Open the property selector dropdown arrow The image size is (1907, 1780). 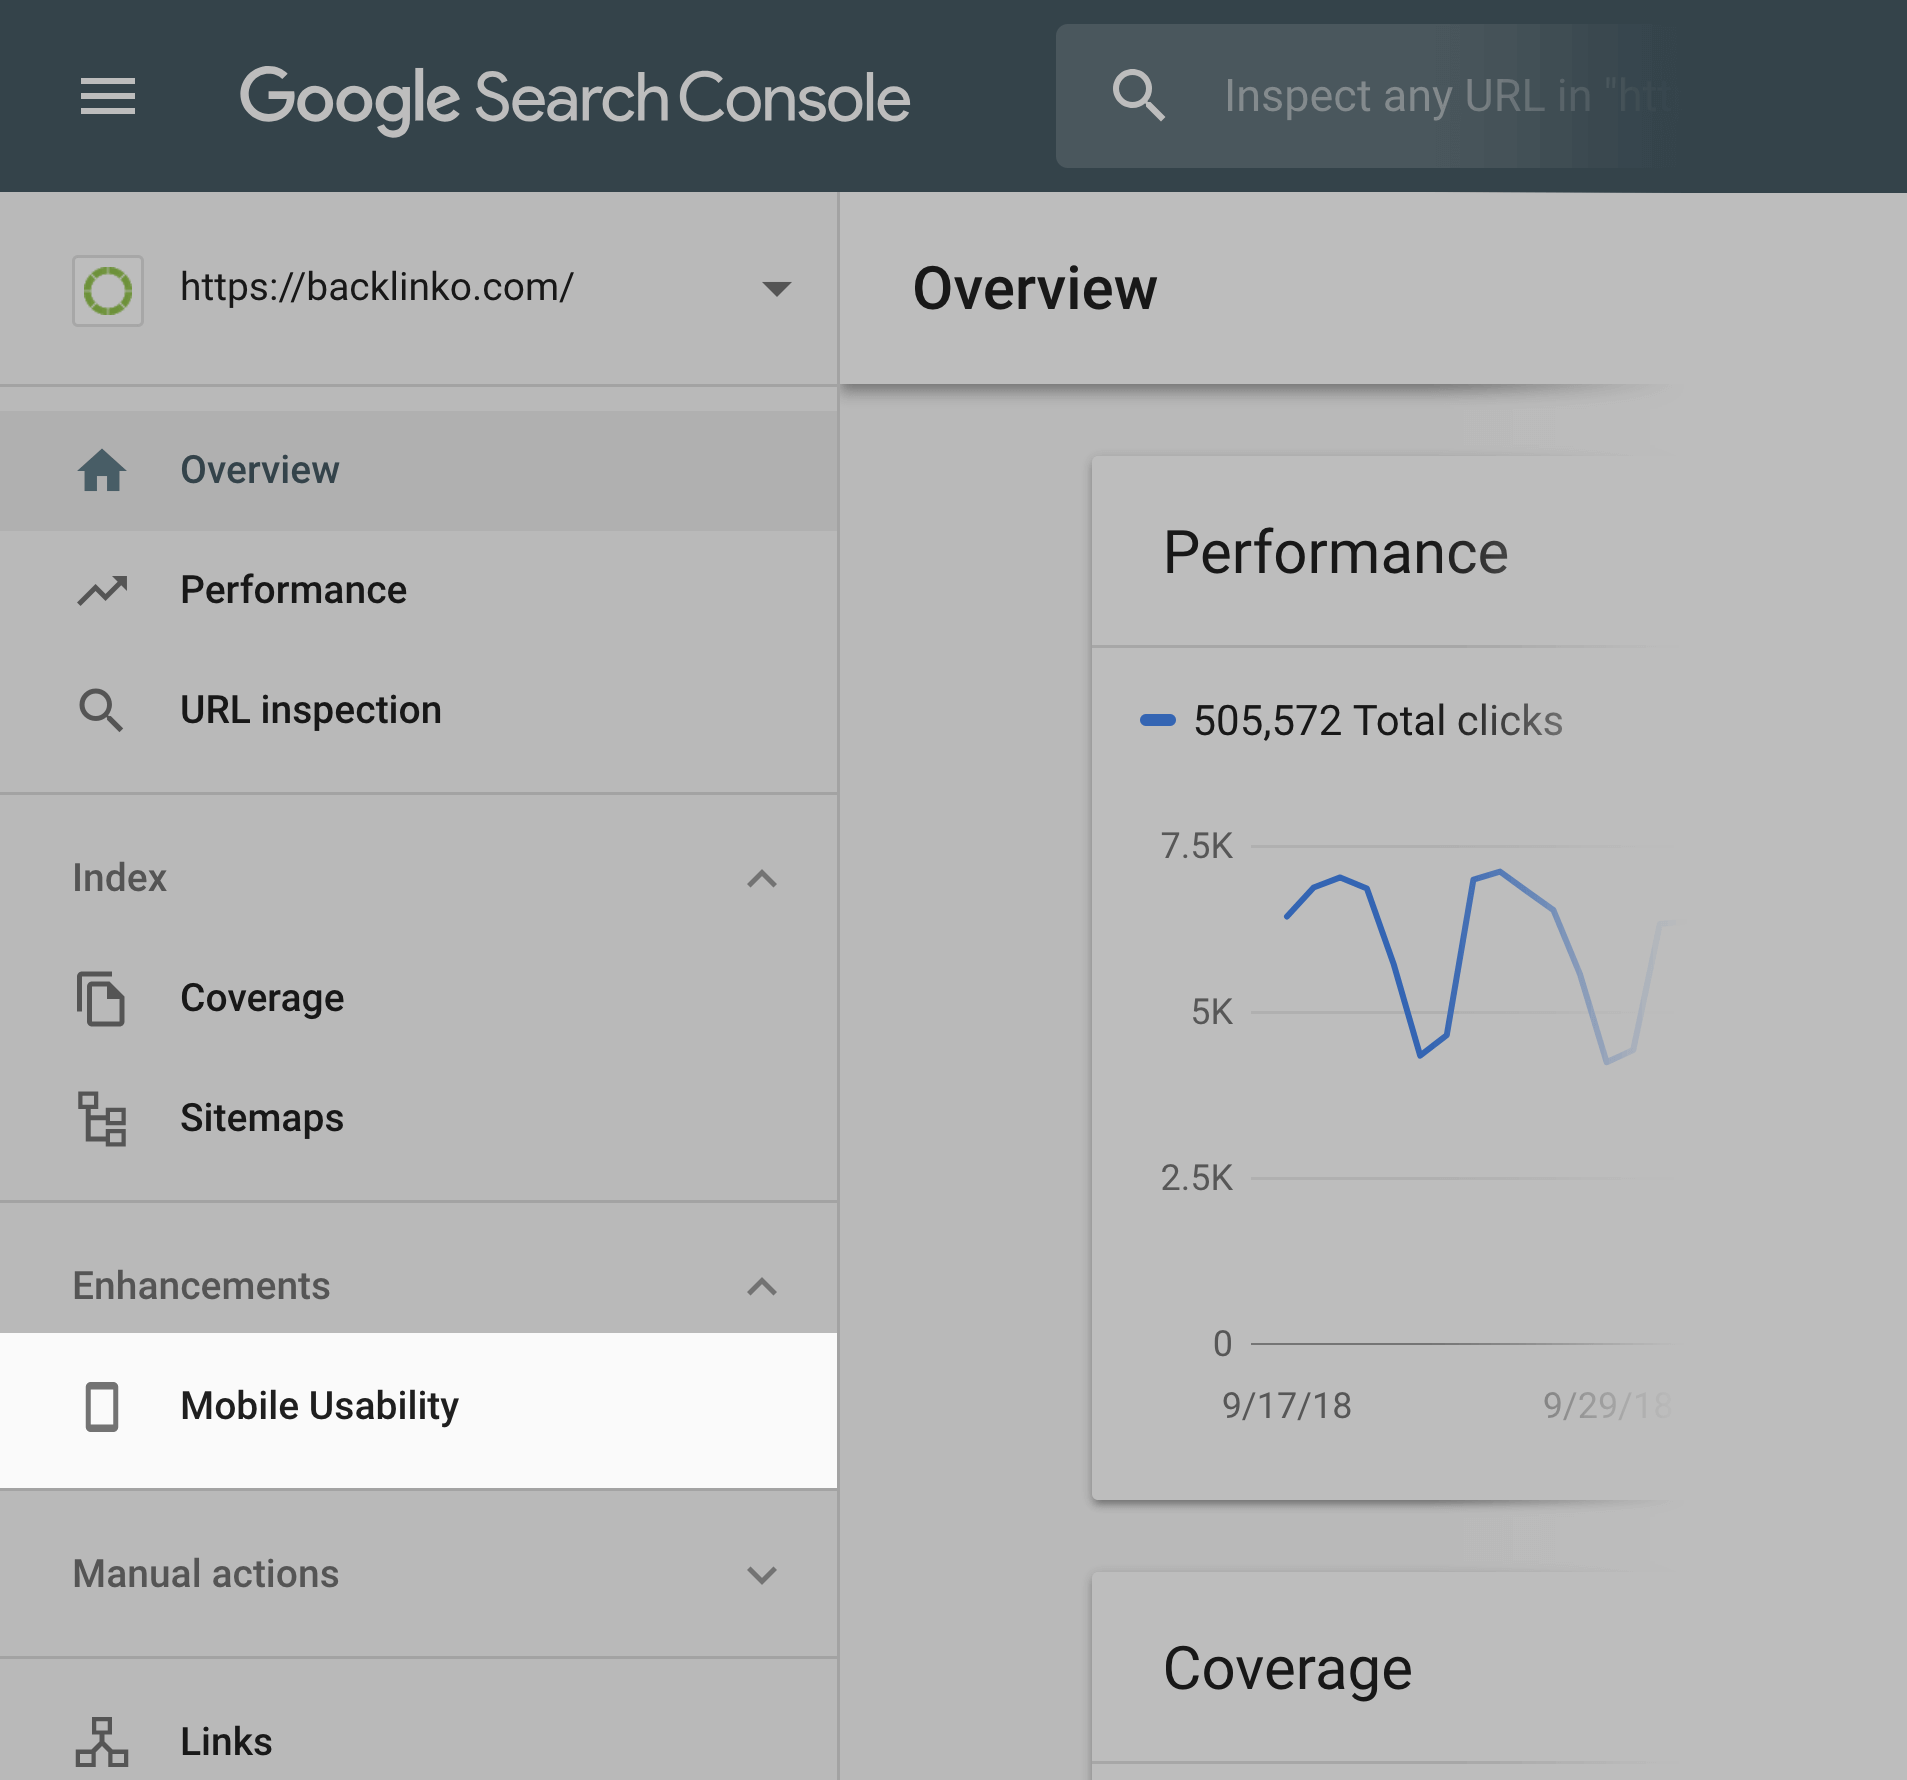[x=776, y=290]
